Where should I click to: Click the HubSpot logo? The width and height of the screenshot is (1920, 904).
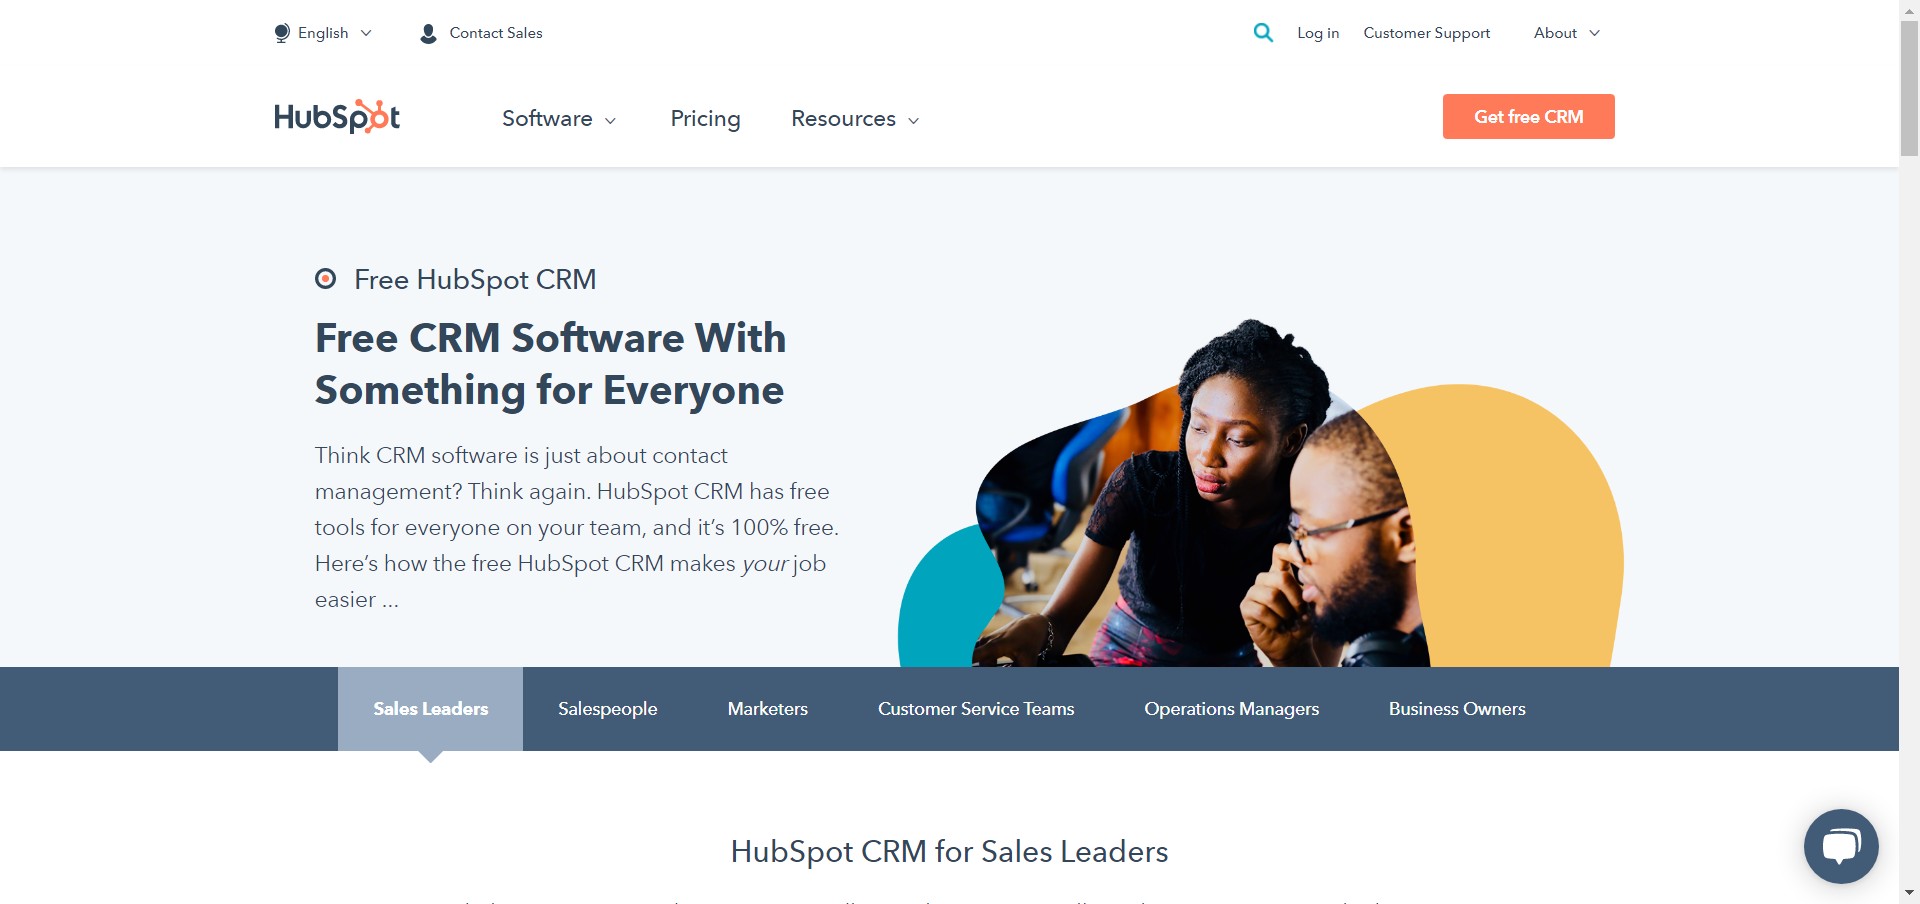pos(337,117)
